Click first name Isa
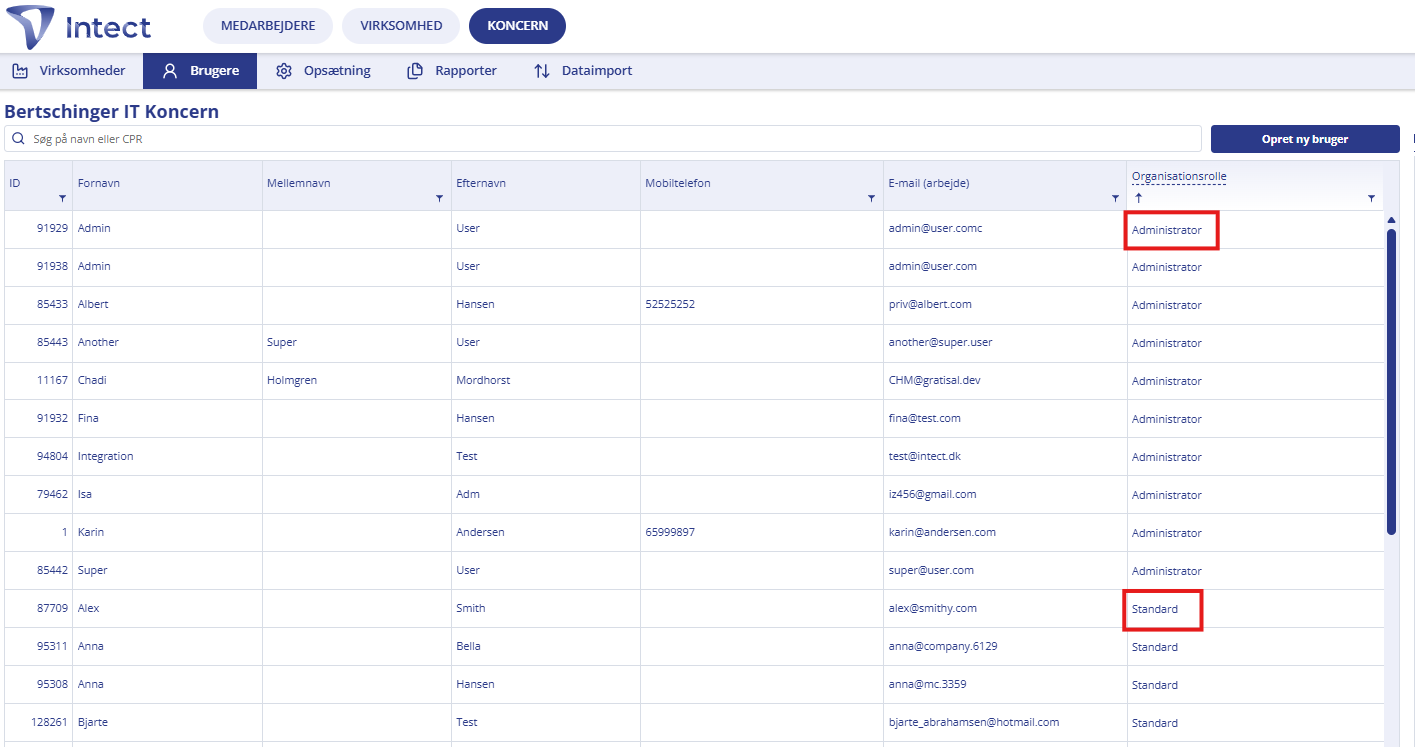The width and height of the screenshot is (1415, 747). [85, 494]
